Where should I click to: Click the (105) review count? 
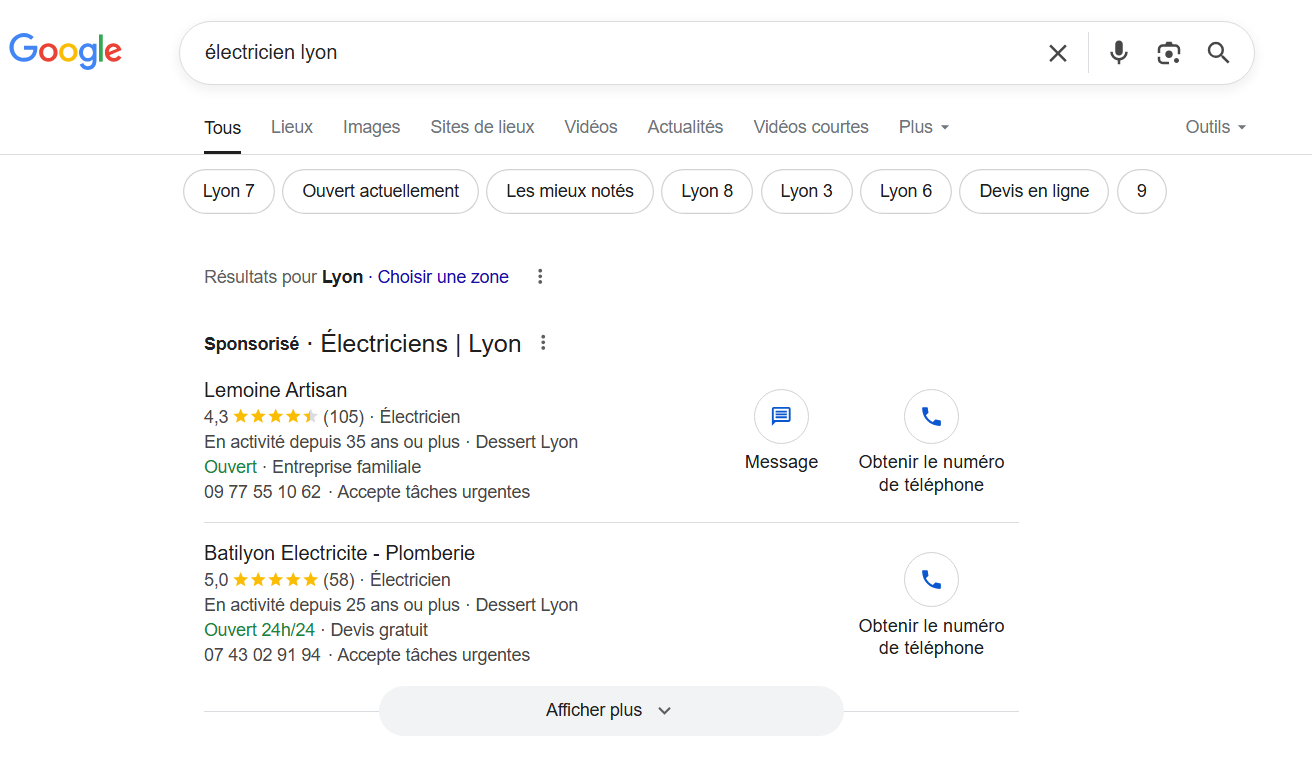(x=343, y=417)
